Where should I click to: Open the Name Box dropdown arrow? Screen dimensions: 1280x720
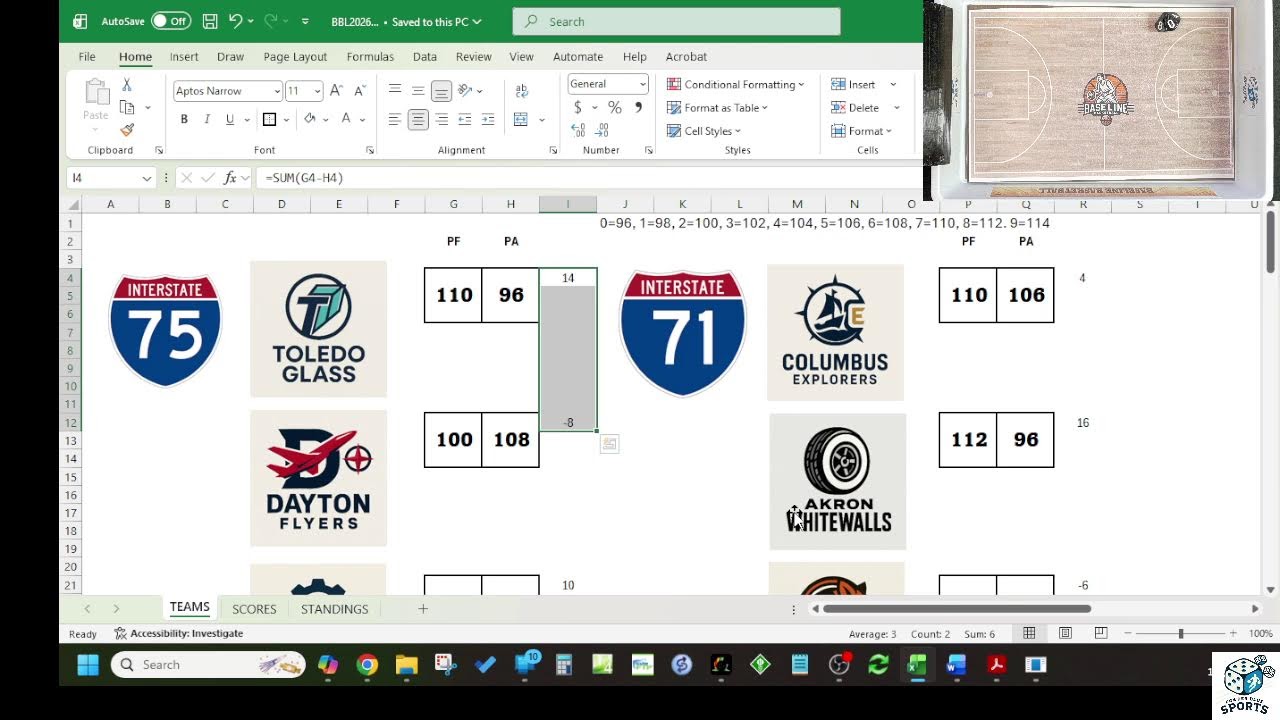point(147,178)
